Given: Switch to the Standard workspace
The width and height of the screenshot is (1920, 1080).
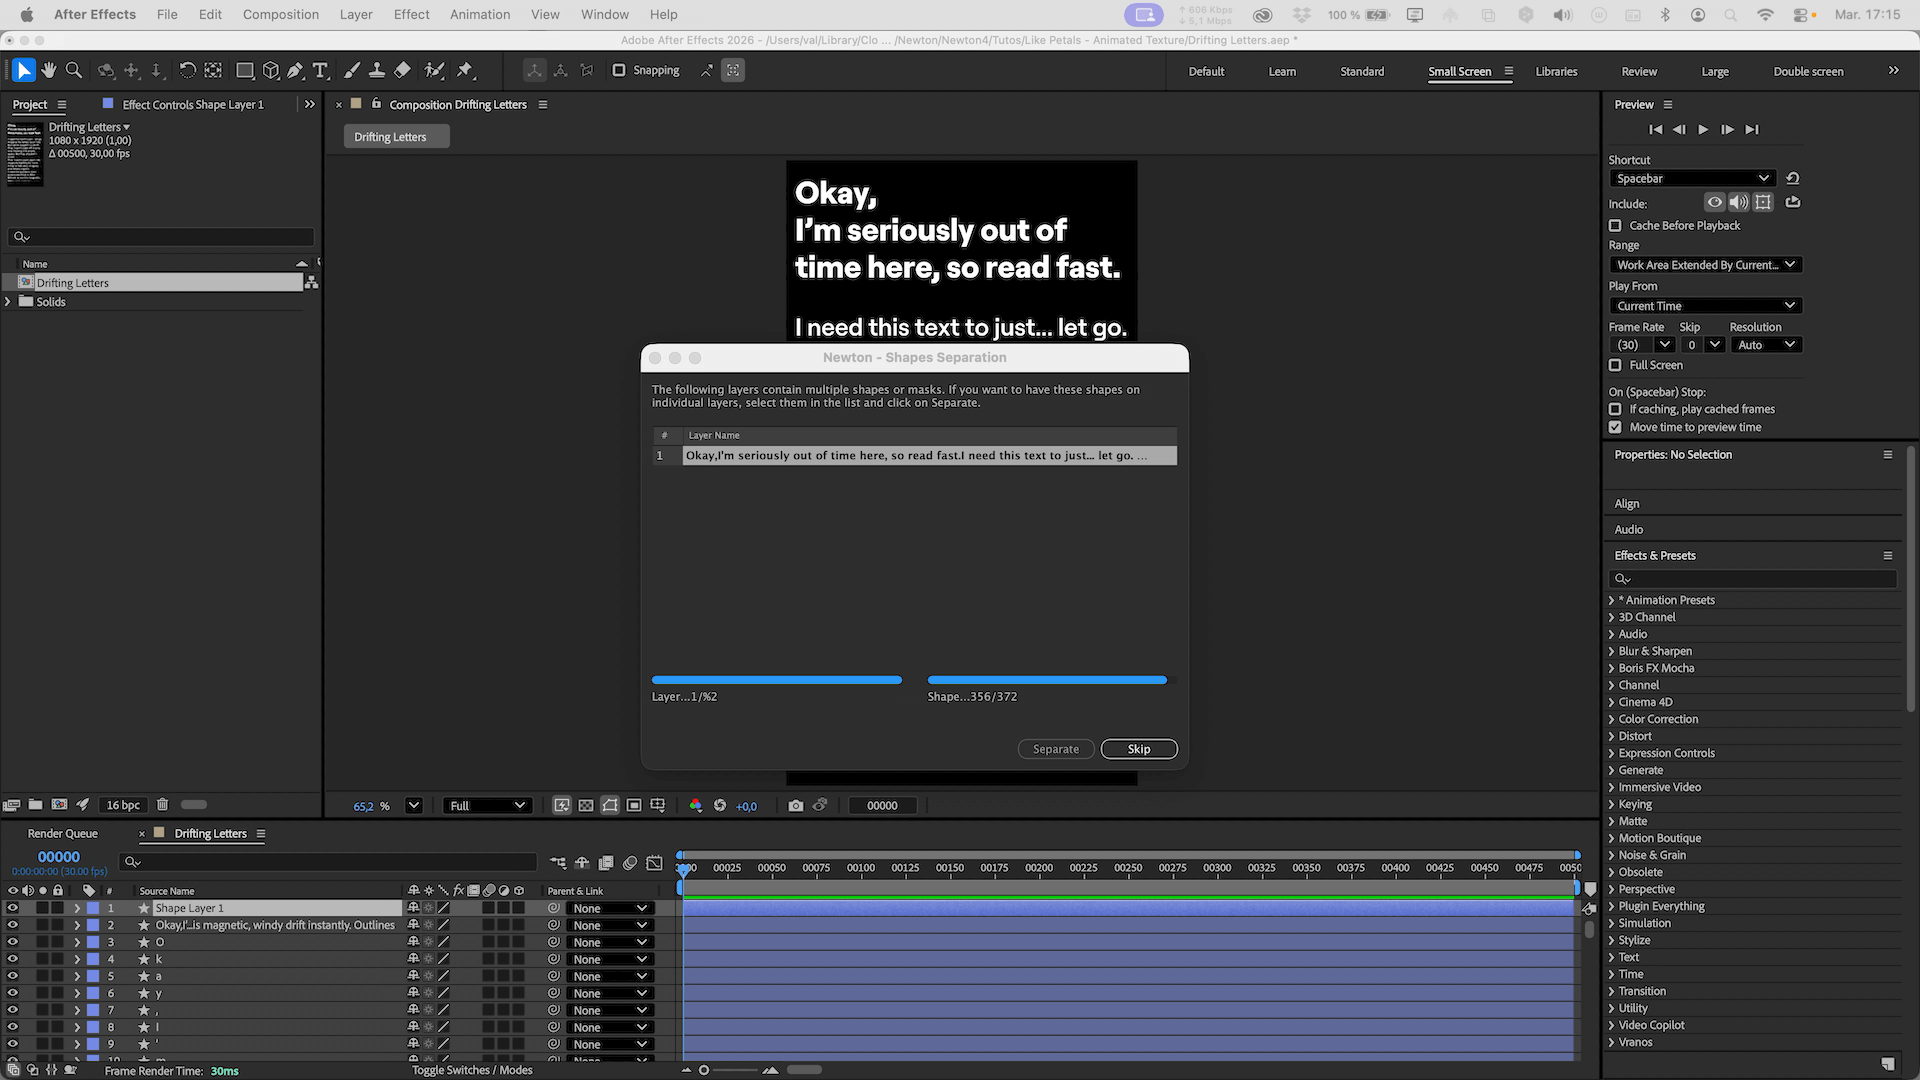Looking at the screenshot, I should pyautogui.click(x=1362, y=71).
